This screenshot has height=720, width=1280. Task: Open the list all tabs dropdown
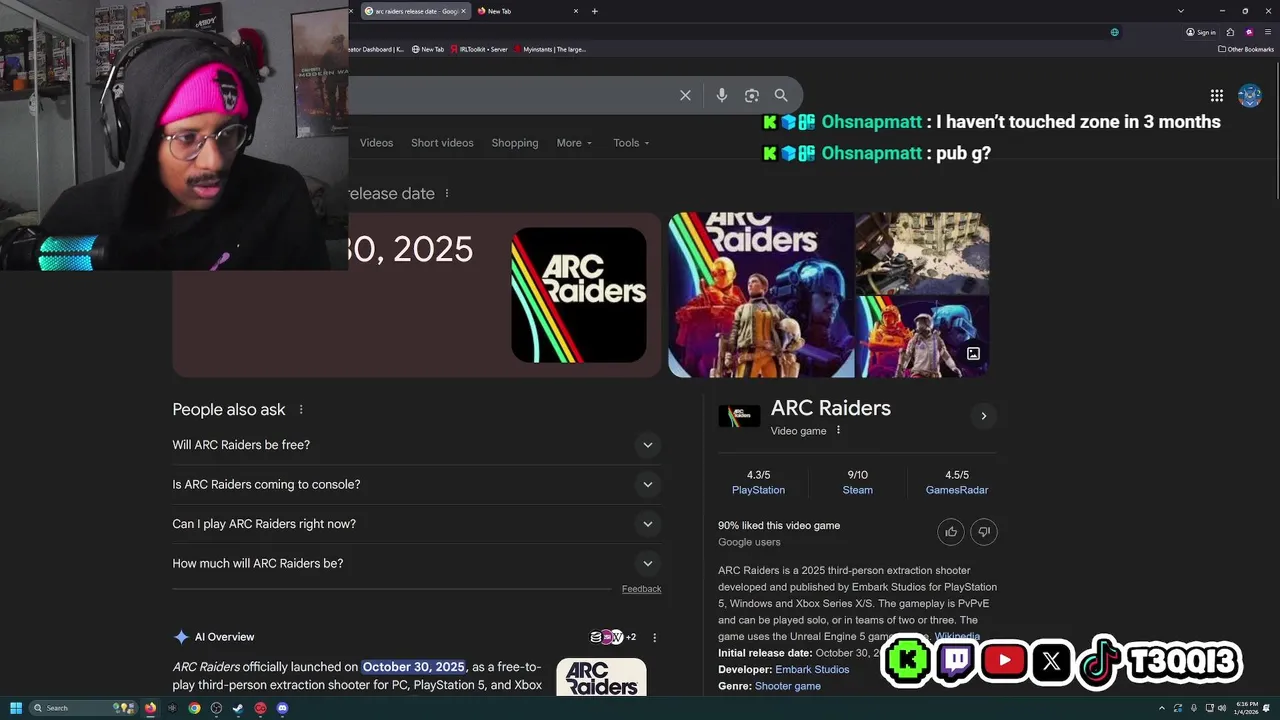1180,11
